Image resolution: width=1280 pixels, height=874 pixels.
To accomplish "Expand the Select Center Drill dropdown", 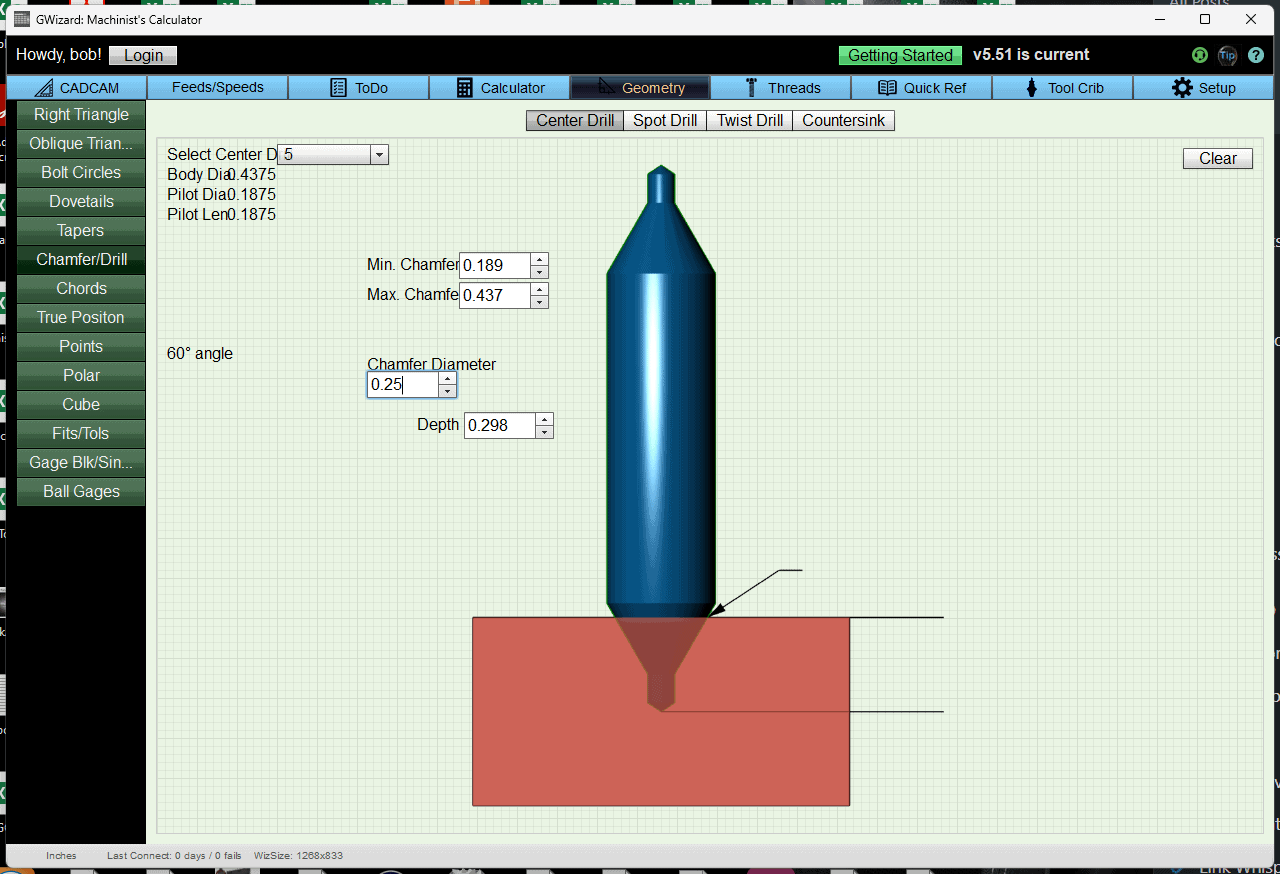I will [x=379, y=154].
